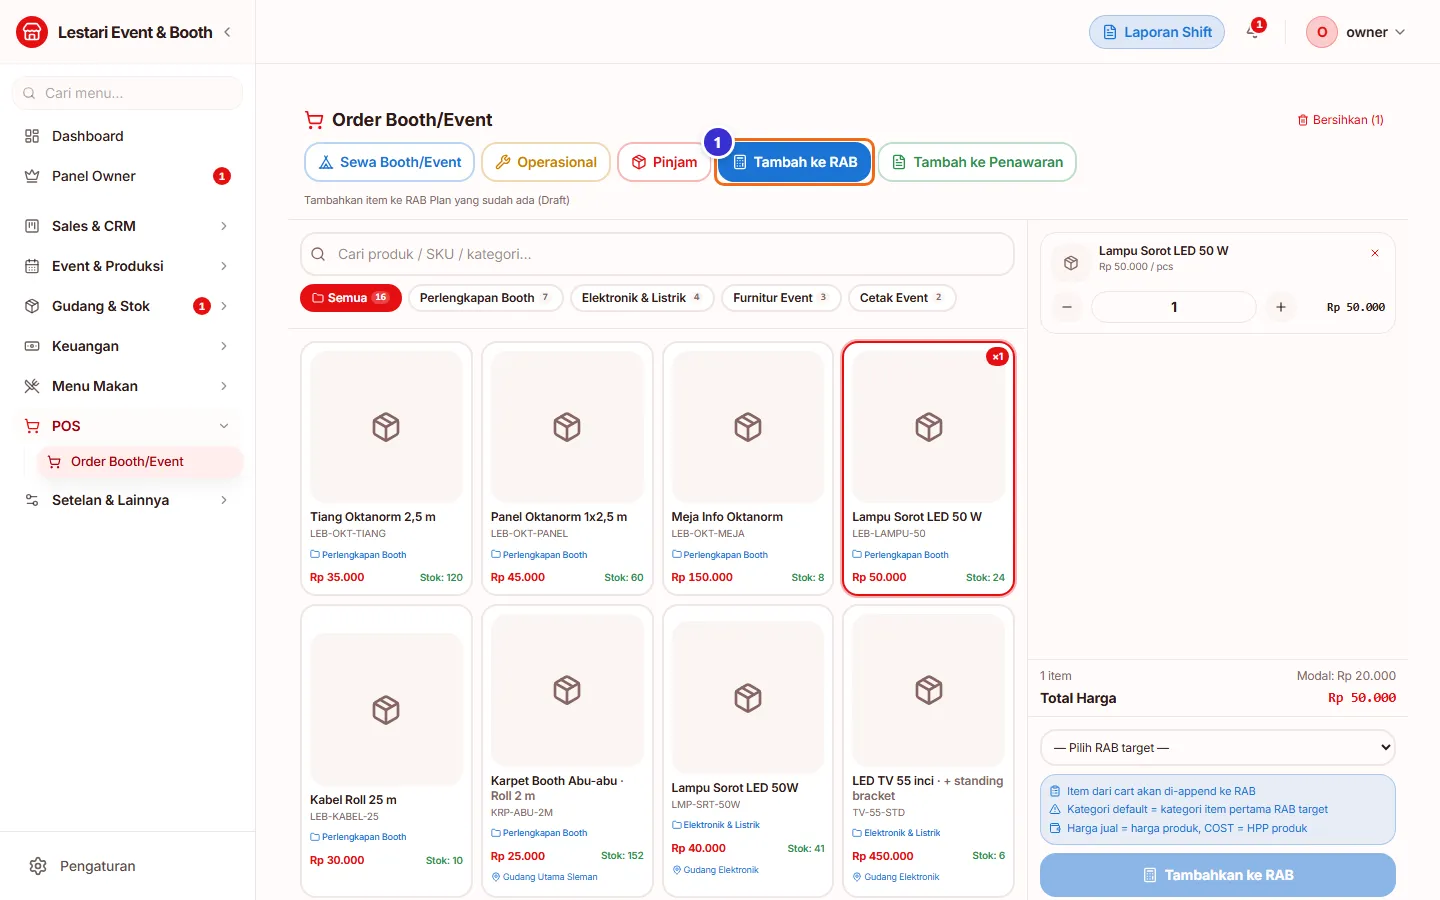Select Tambah ke Penawaran mode
1440x900 pixels.
(977, 162)
